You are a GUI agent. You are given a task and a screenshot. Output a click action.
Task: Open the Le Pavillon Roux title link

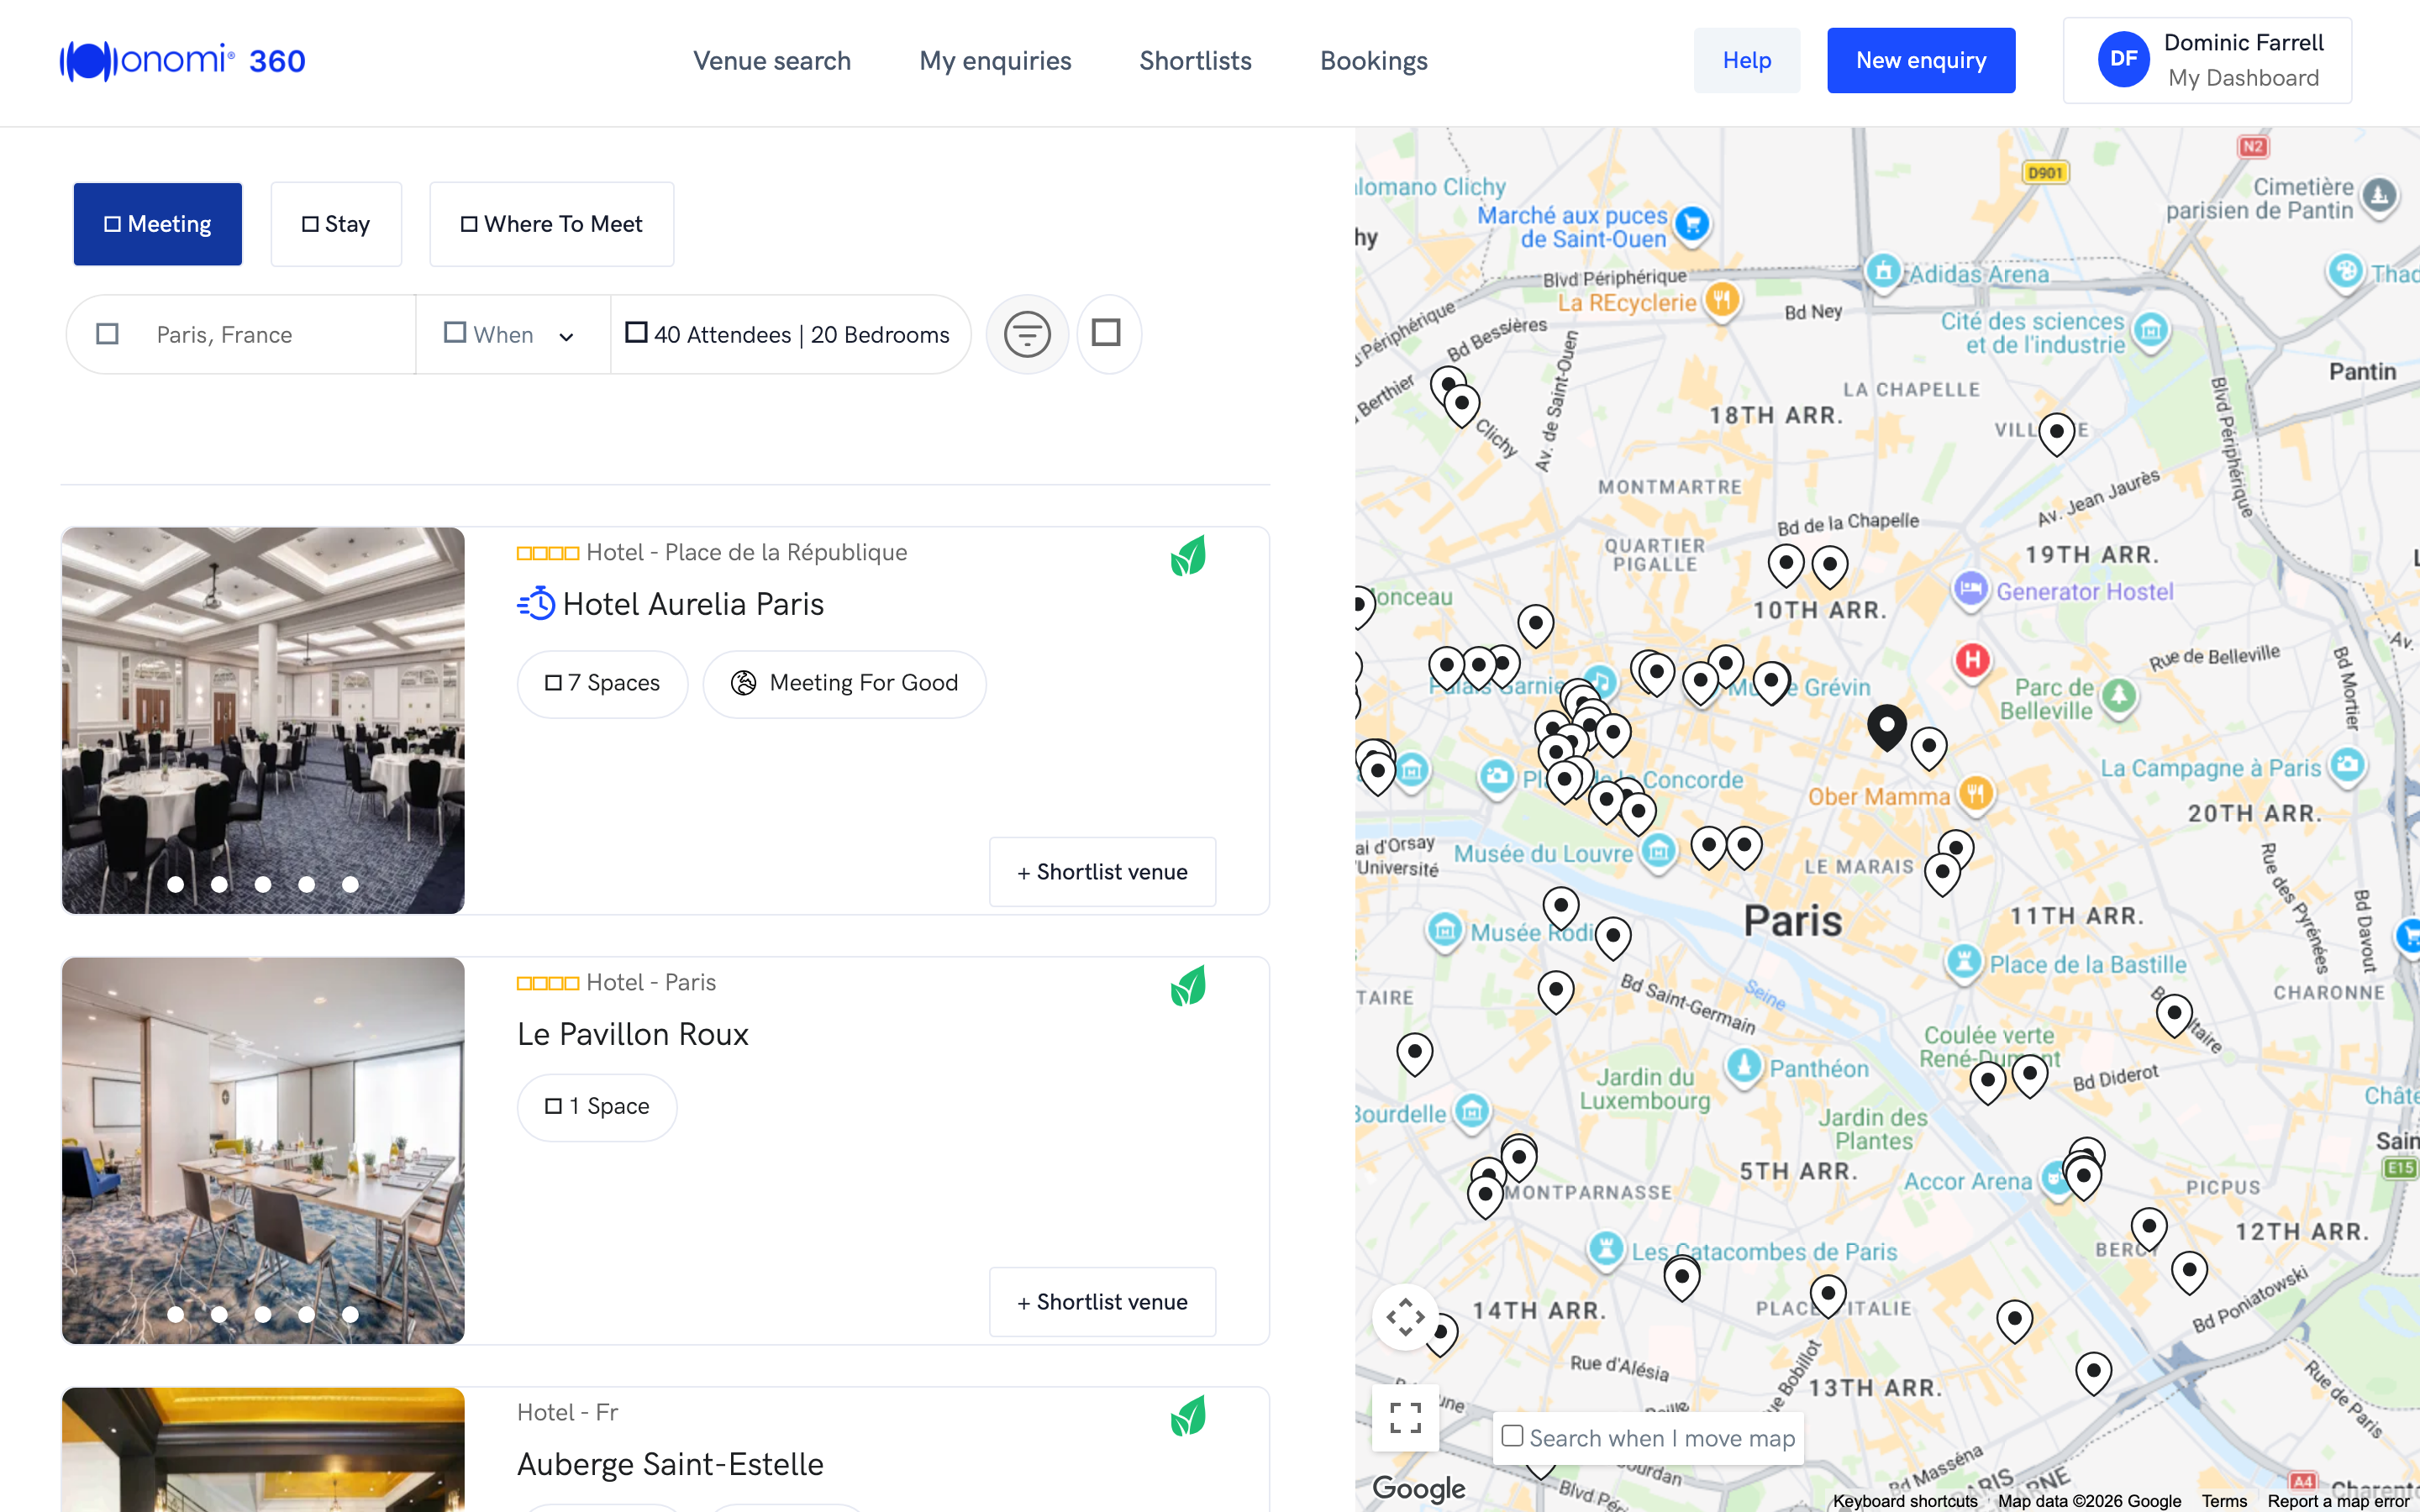click(633, 1034)
